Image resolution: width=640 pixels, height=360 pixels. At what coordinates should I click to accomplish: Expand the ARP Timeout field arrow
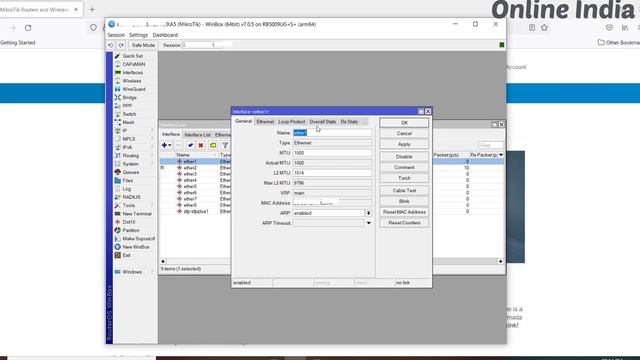tap(368, 223)
